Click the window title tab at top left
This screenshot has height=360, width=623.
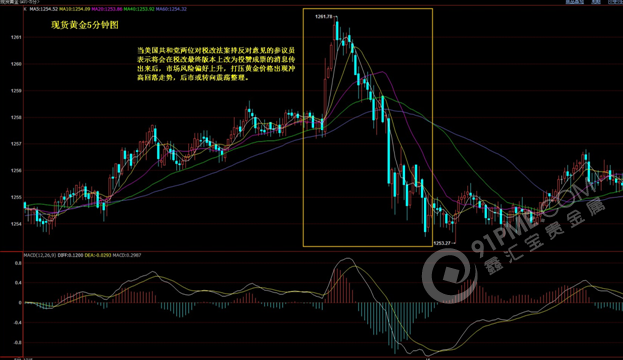point(20,2)
